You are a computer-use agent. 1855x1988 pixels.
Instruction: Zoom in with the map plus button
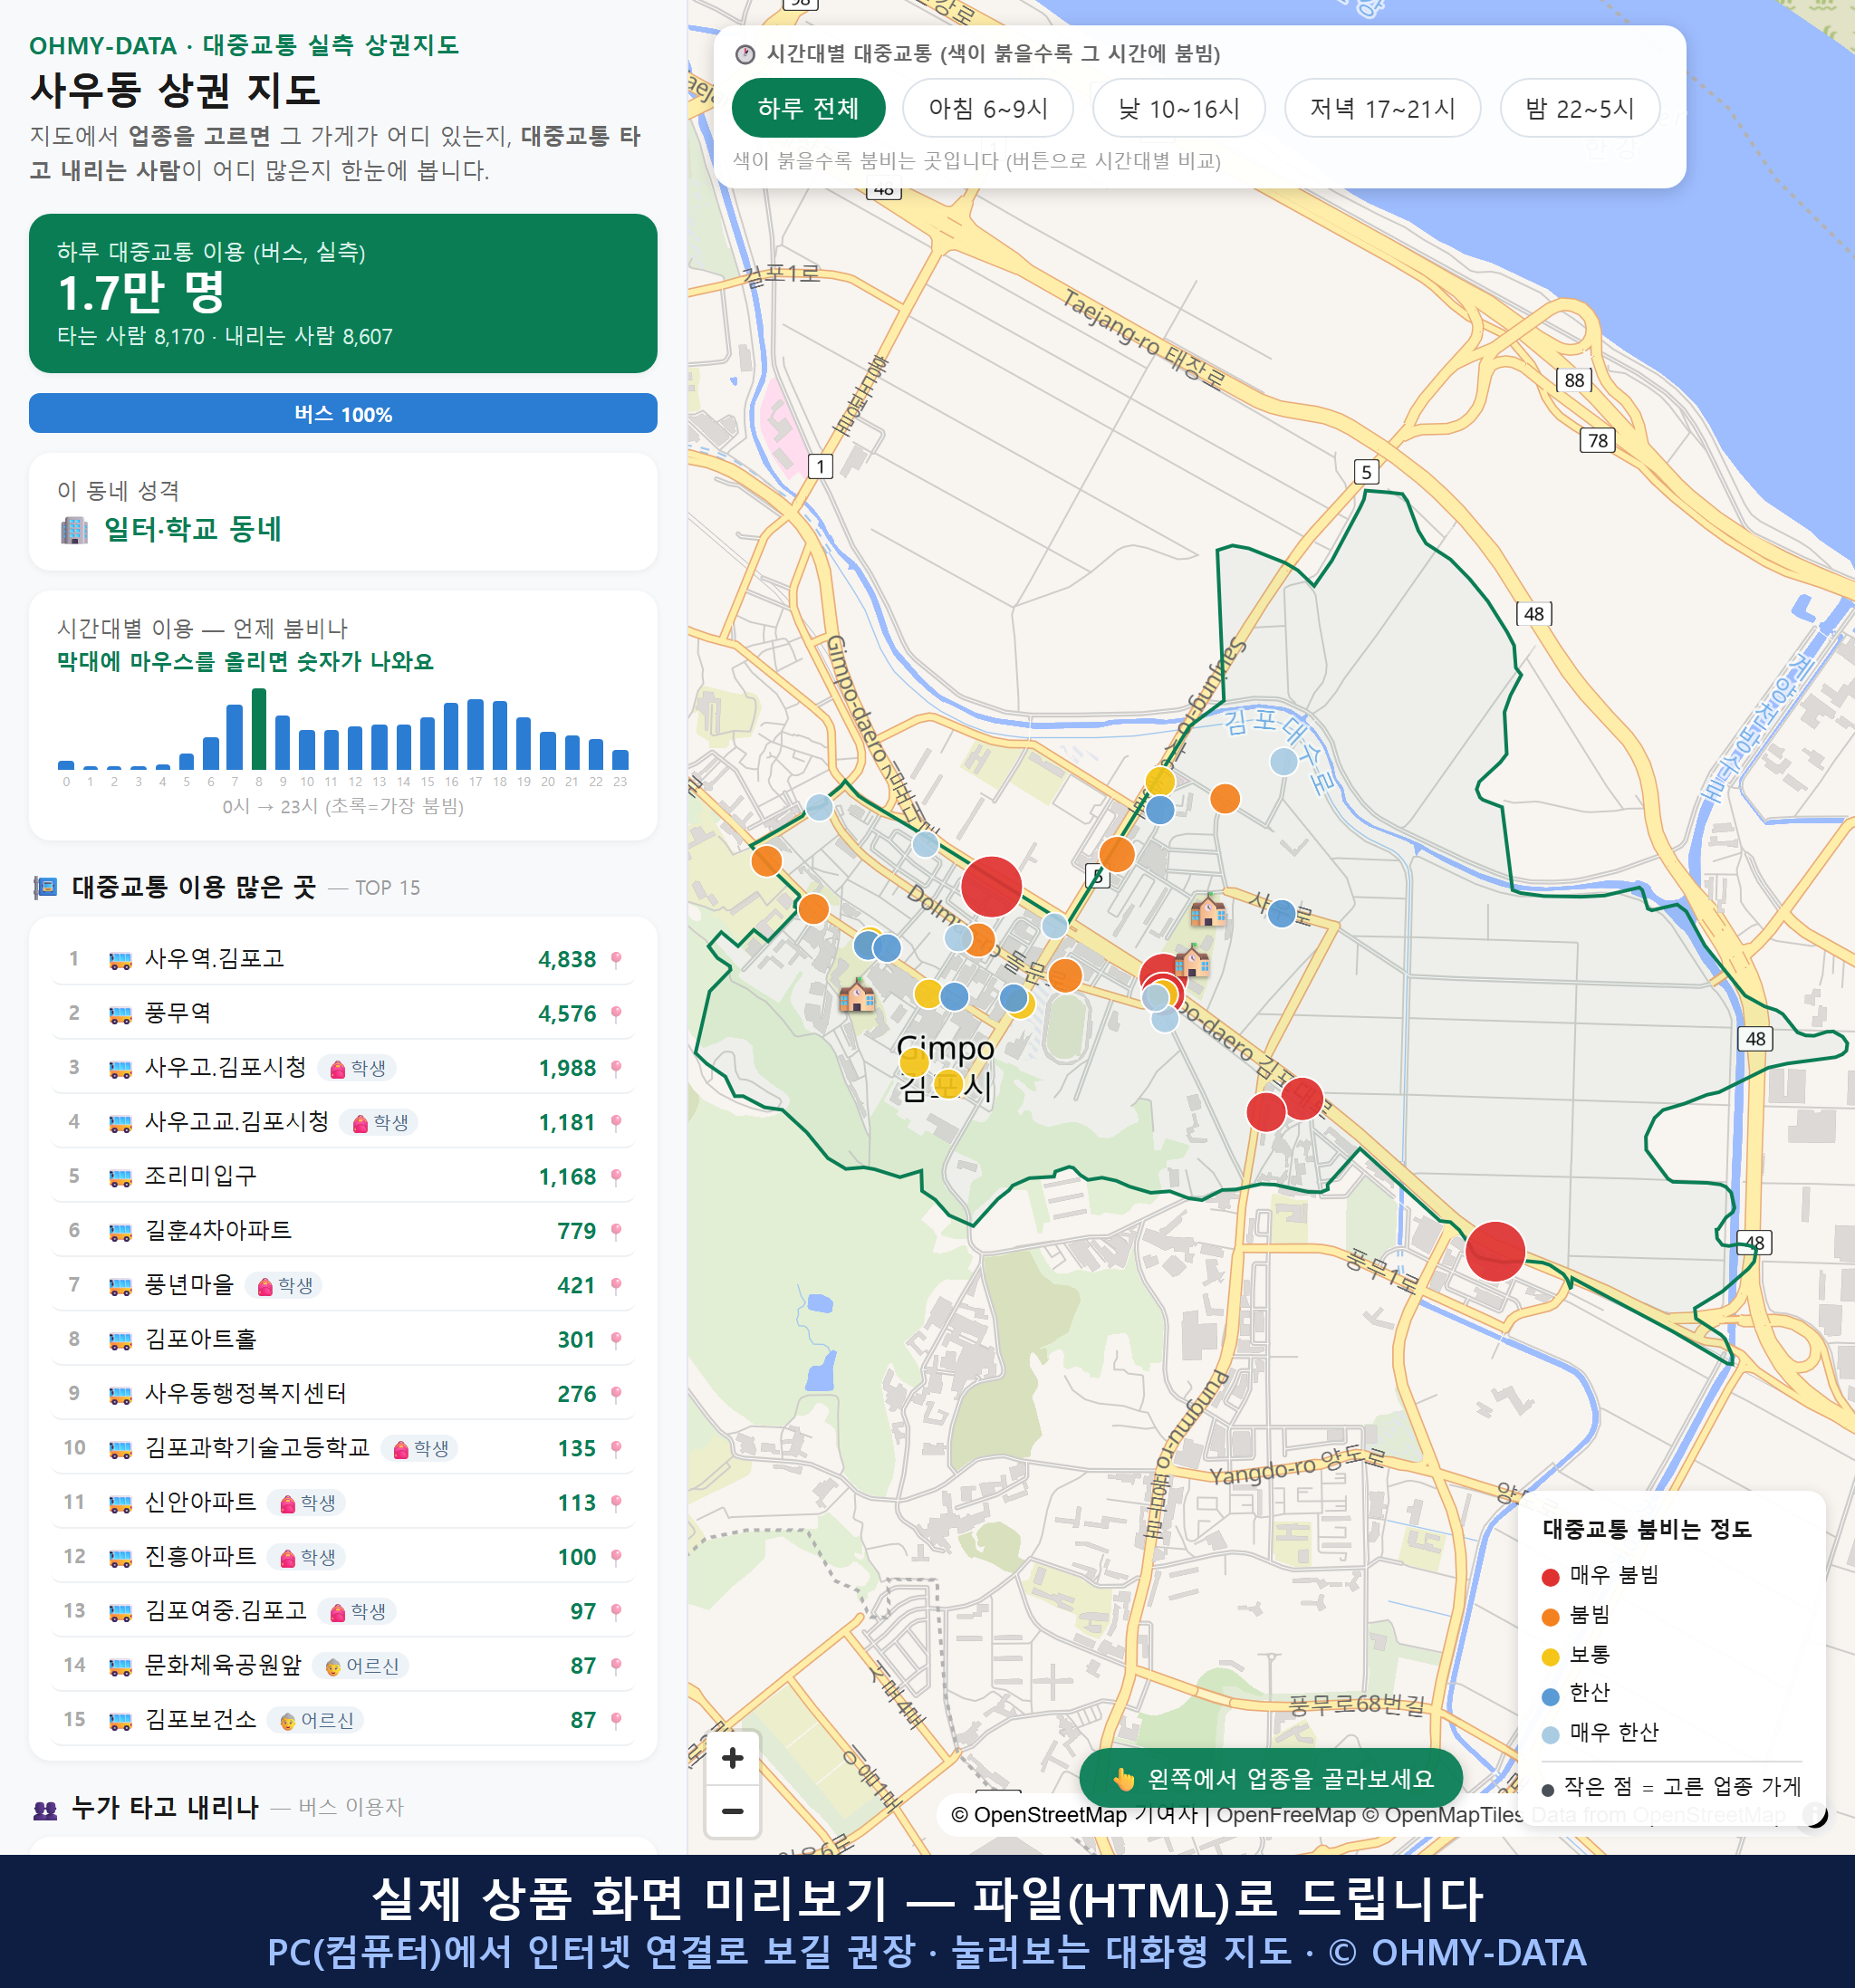pos(732,1757)
